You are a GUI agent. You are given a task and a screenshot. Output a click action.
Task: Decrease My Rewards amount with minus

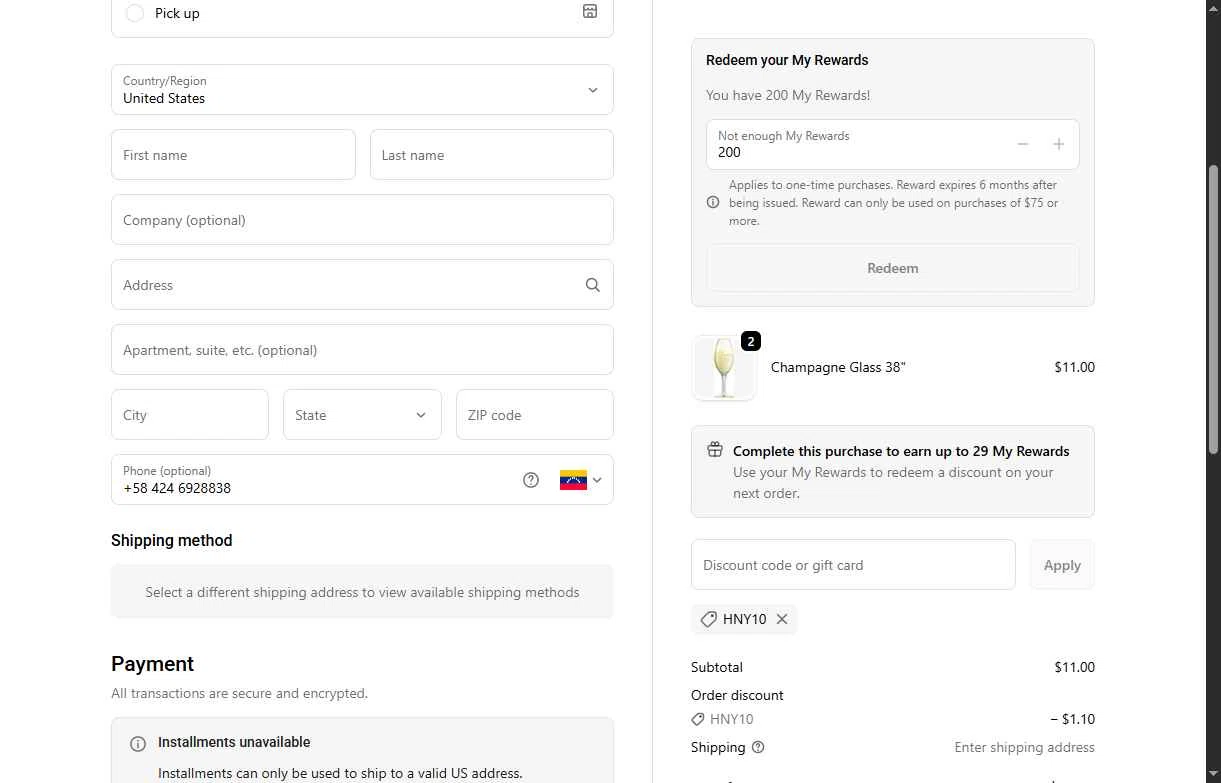click(x=1023, y=144)
